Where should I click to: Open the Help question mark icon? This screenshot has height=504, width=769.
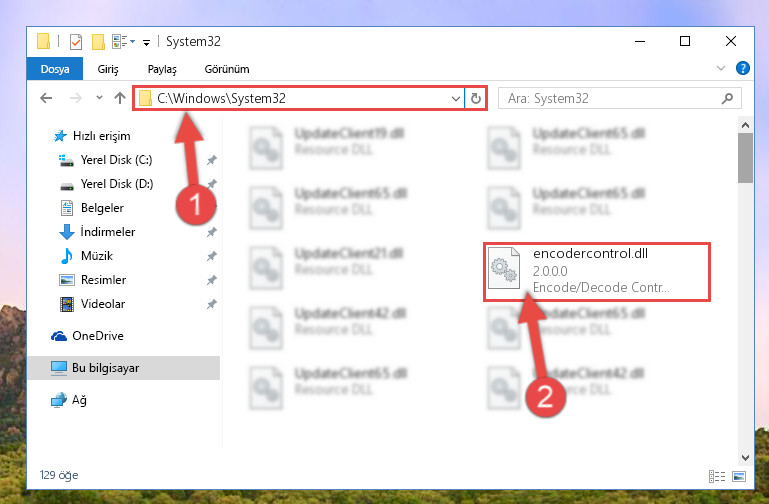(x=743, y=68)
